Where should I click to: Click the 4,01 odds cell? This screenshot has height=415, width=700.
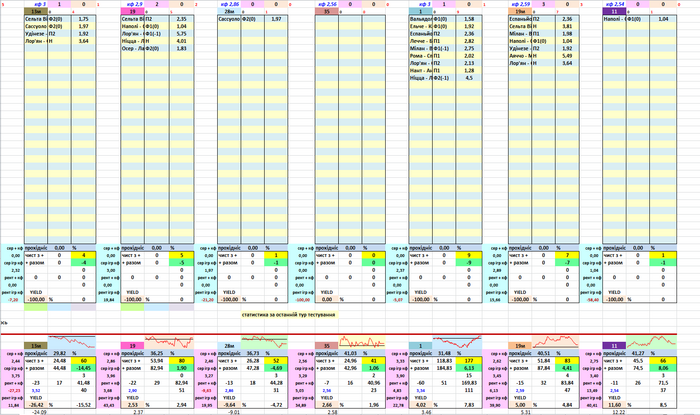(181, 41)
